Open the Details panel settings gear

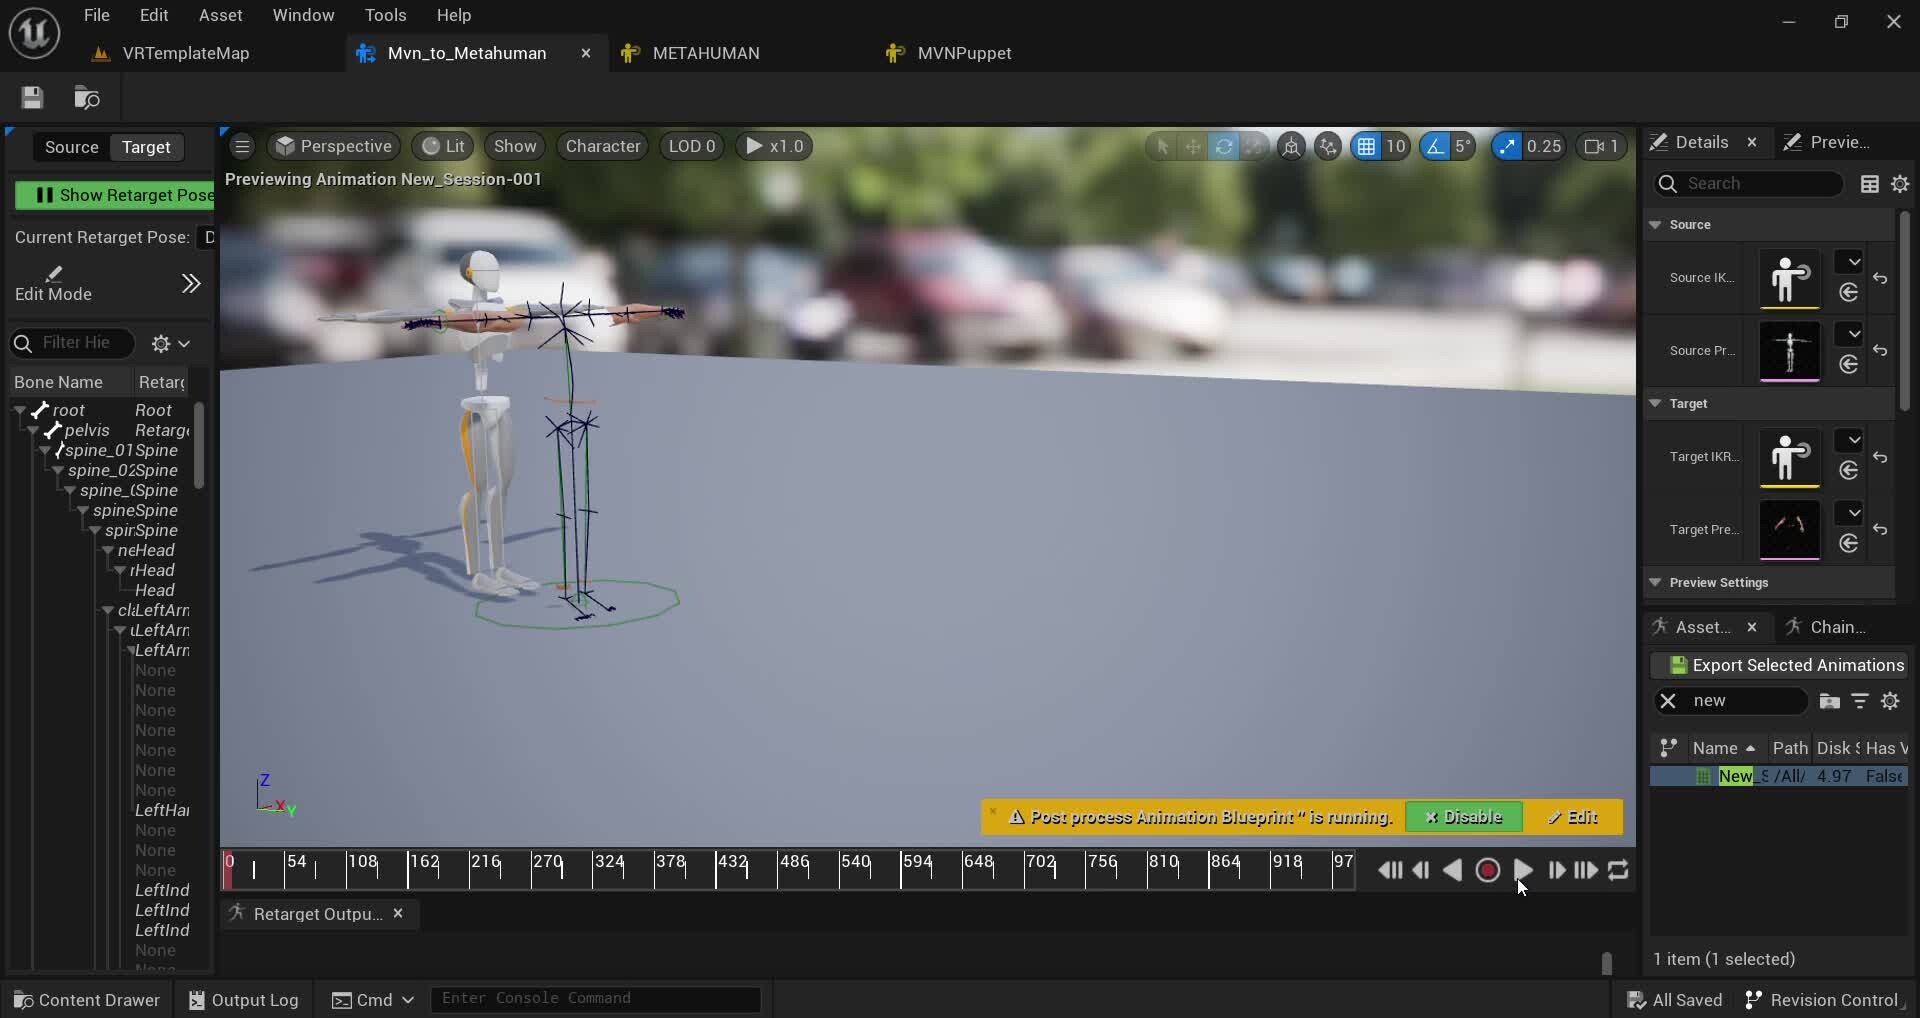1900,184
